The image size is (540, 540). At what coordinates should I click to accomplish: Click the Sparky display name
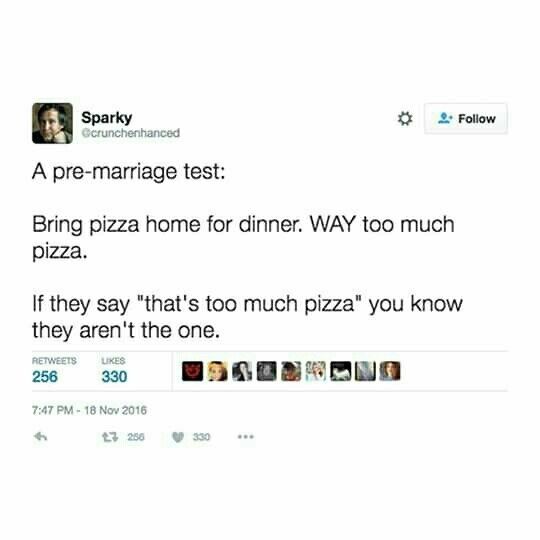point(106,118)
